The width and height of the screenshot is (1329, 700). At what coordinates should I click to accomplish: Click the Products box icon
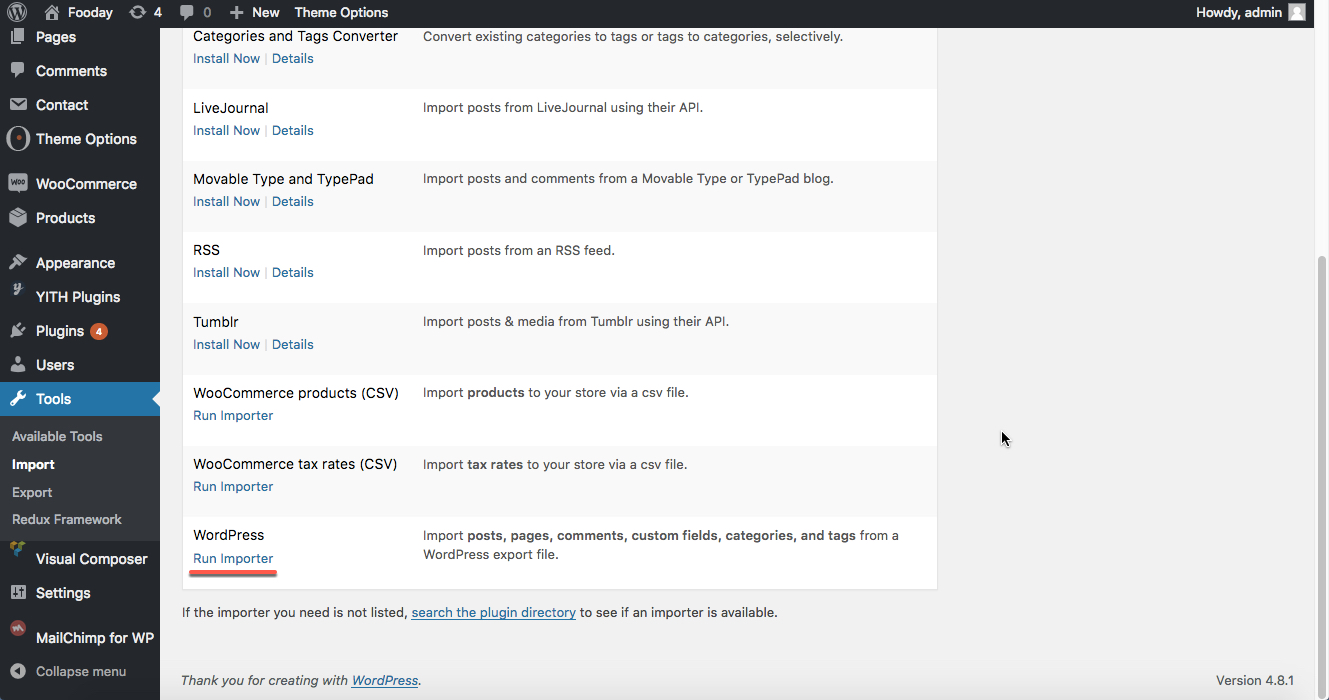point(18,218)
